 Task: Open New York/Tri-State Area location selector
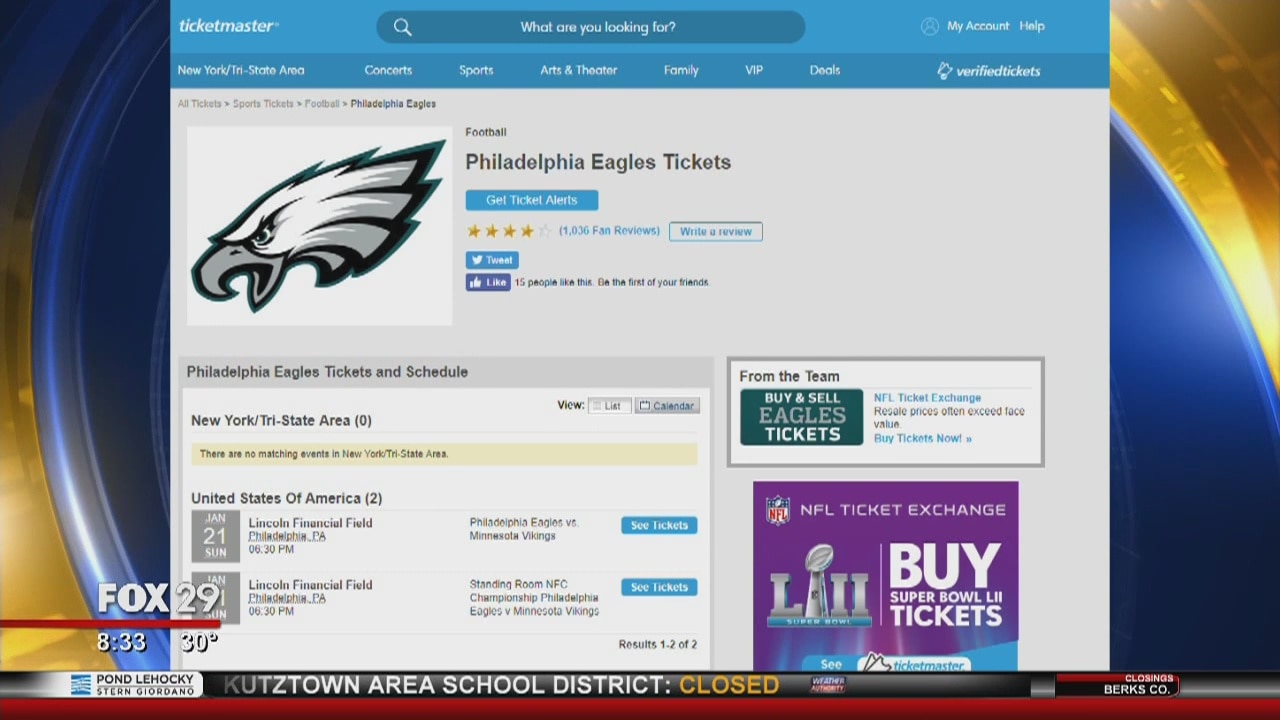(241, 71)
